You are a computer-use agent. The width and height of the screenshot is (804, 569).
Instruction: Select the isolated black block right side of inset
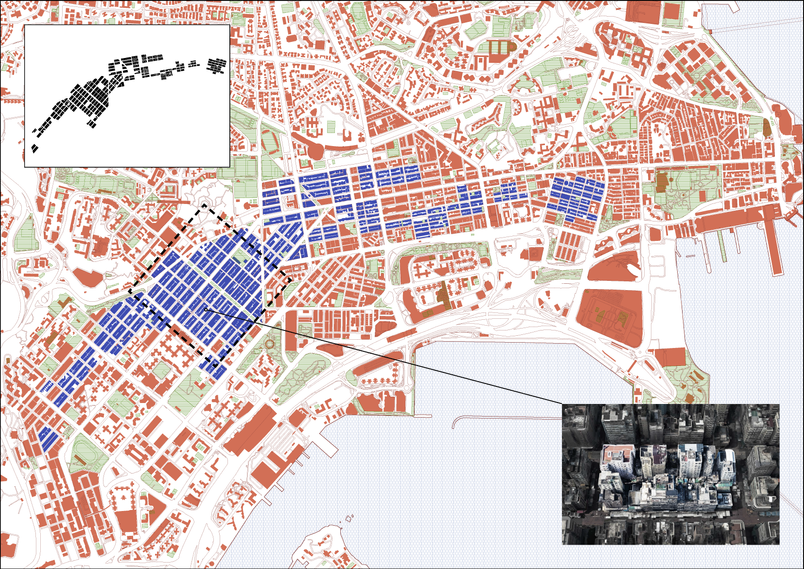coord(217,66)
